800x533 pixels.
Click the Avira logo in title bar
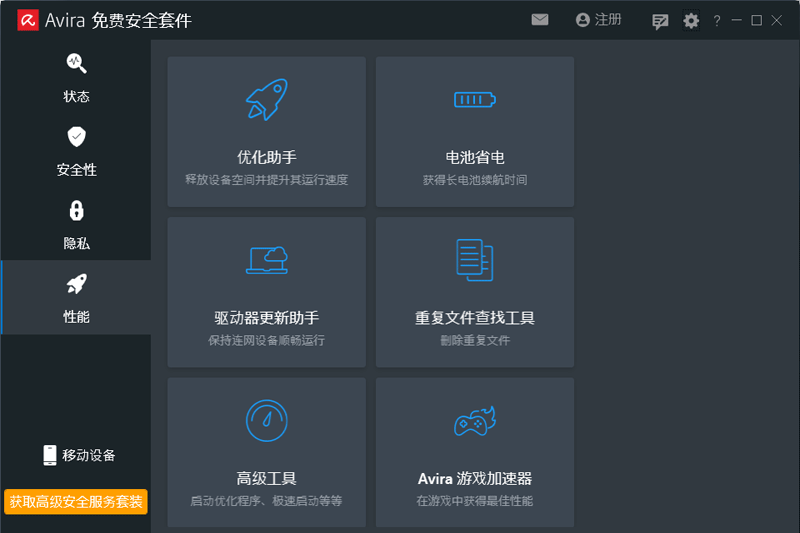click(27, 20)
